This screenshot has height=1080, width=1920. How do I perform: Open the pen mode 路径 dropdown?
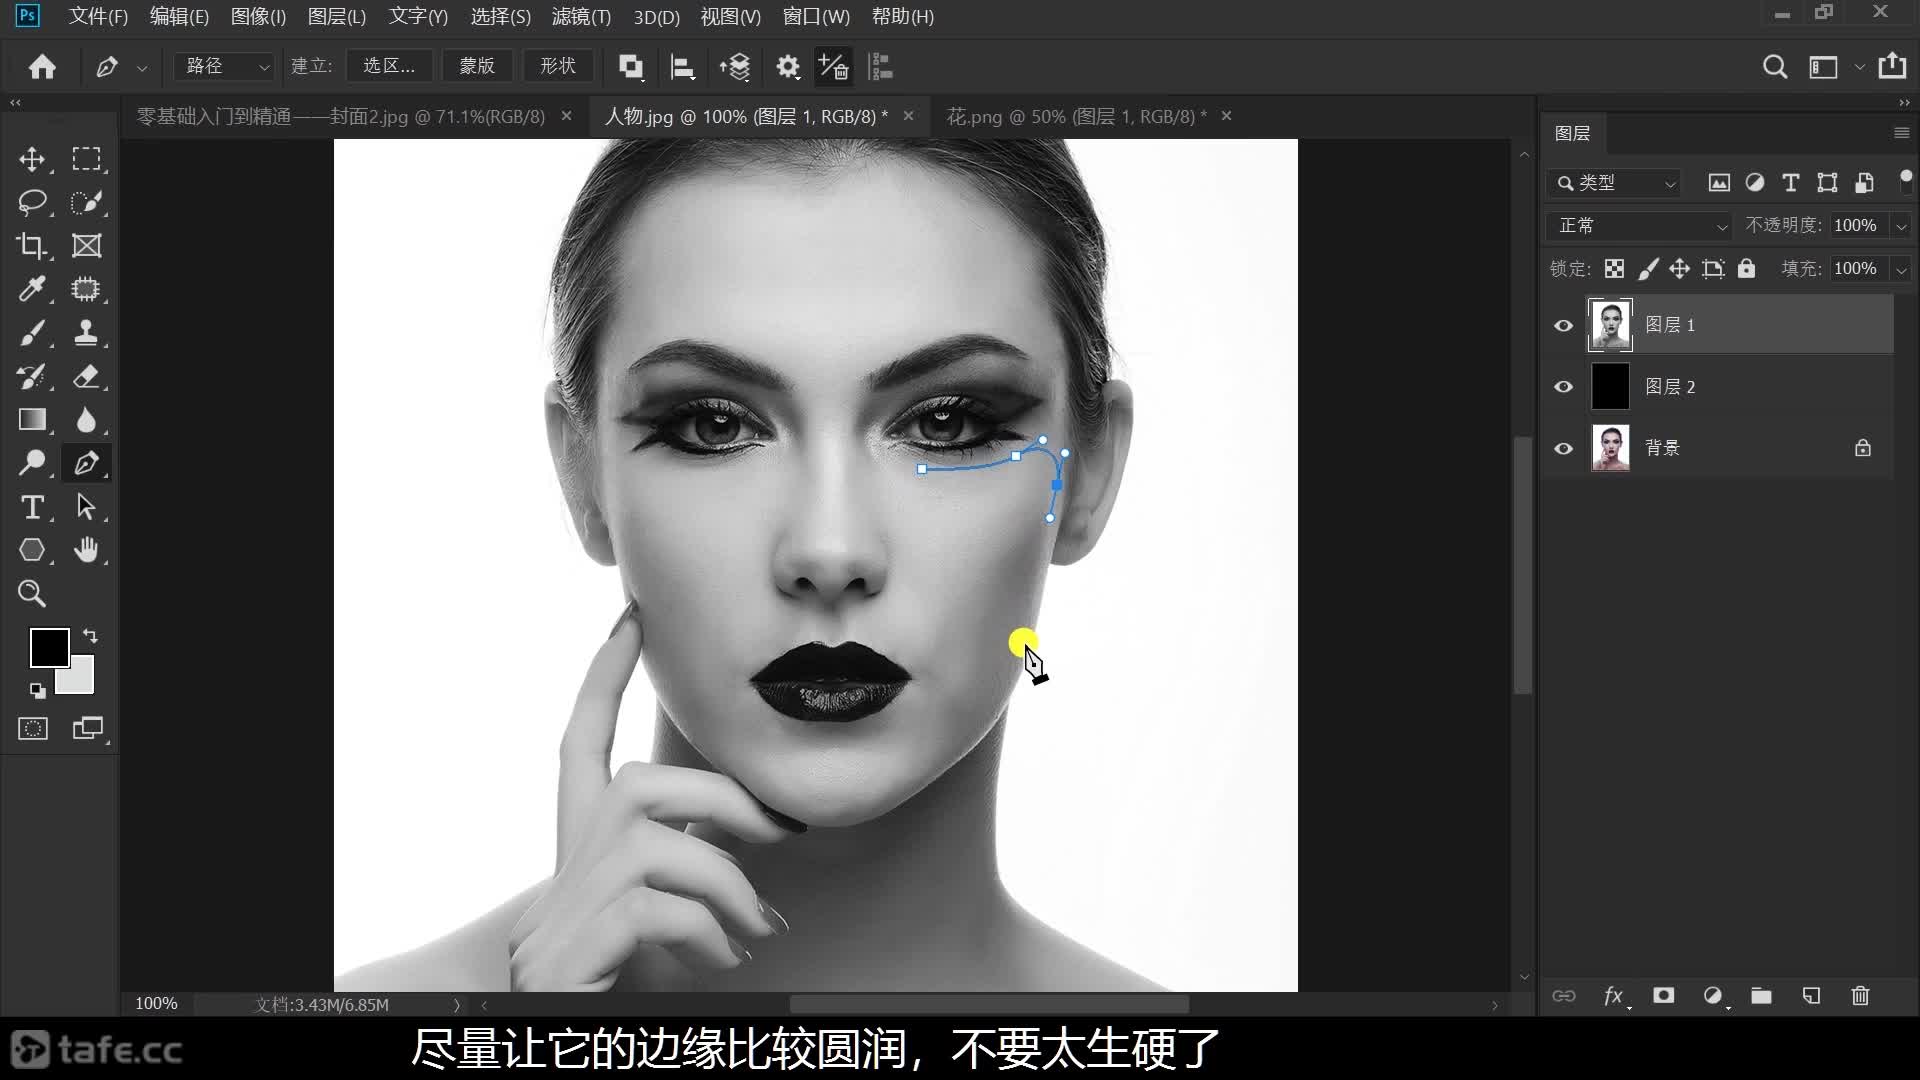[x=224, y=66]
